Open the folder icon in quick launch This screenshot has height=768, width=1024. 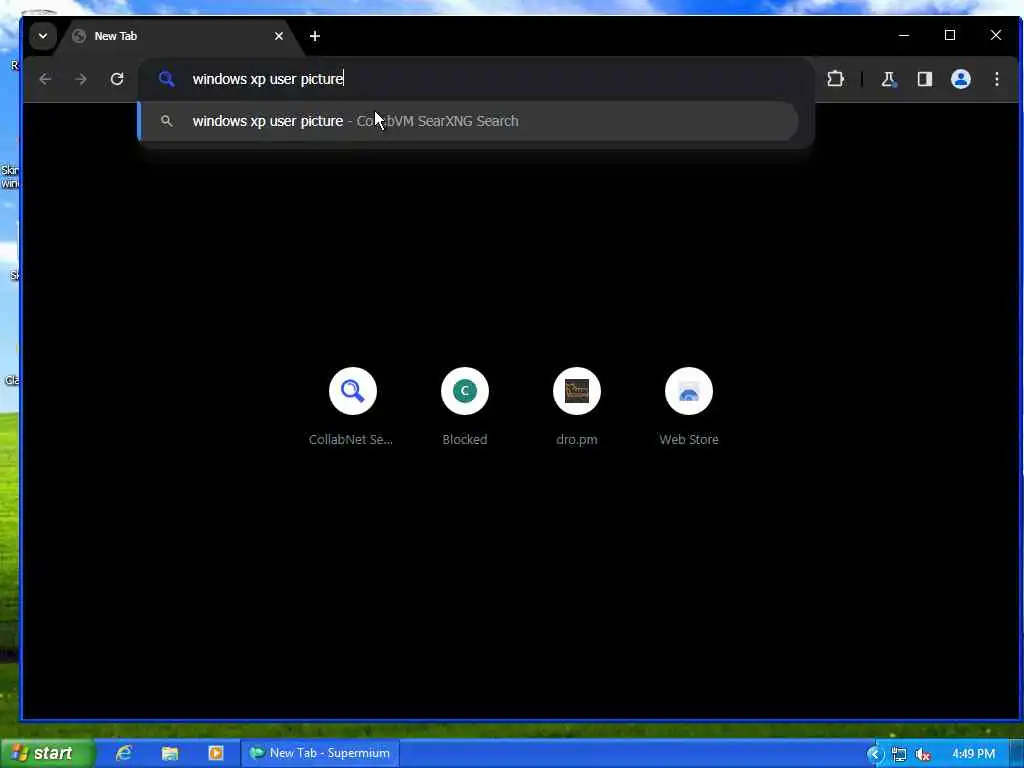[170, 753]
